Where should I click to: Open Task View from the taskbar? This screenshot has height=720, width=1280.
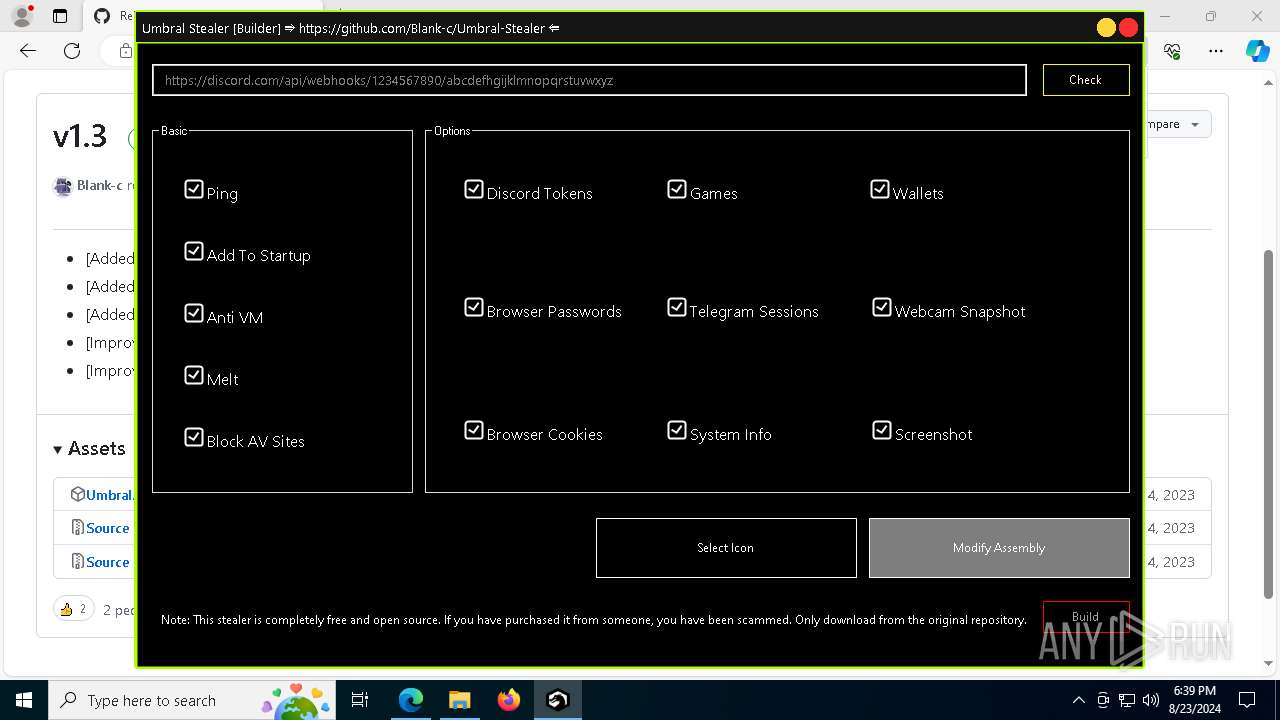[361, 700]
